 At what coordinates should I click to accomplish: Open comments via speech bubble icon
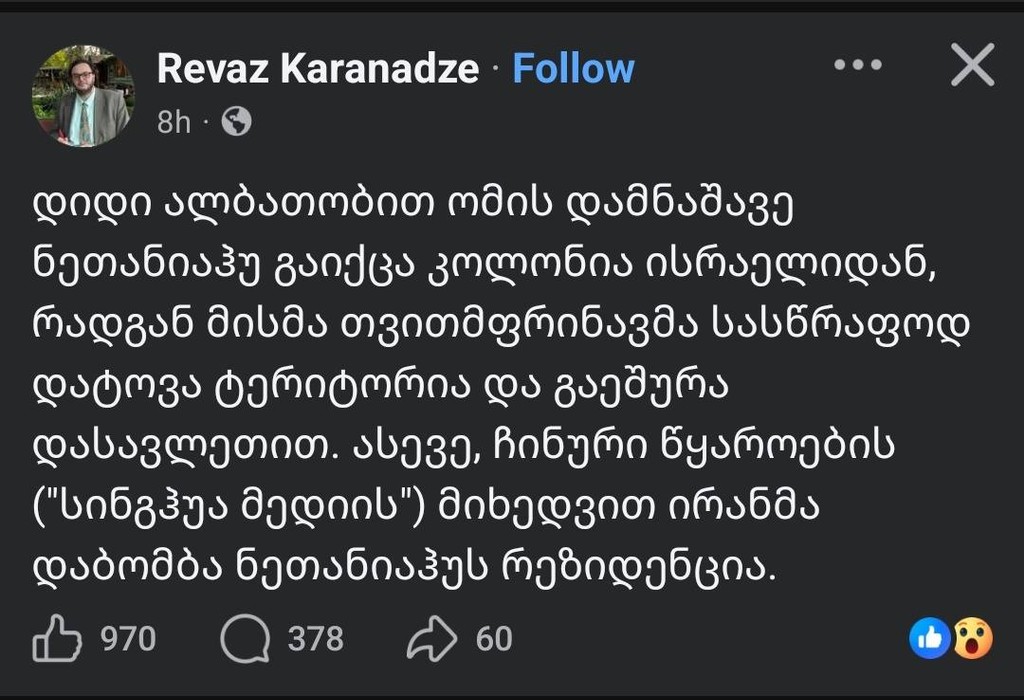point(244,638)
